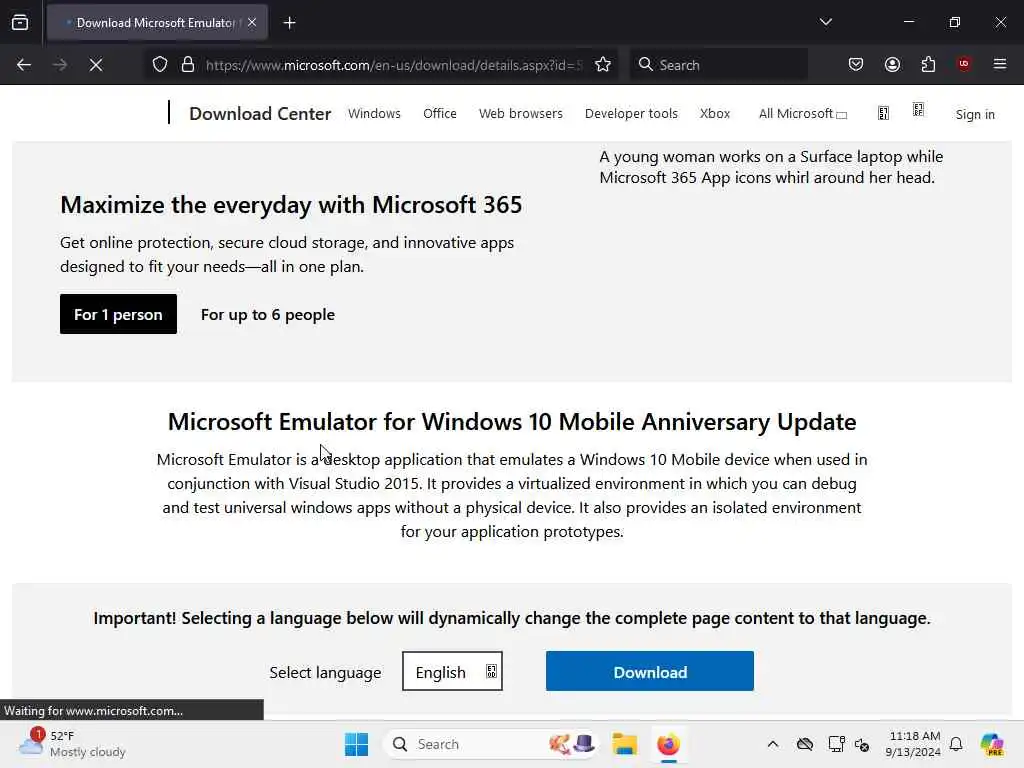The width and height of the screenshot is (1024, 768).
Task: Click the Maximize the everyday with Microsoft 365 heading
Action: tap(291, 205)
